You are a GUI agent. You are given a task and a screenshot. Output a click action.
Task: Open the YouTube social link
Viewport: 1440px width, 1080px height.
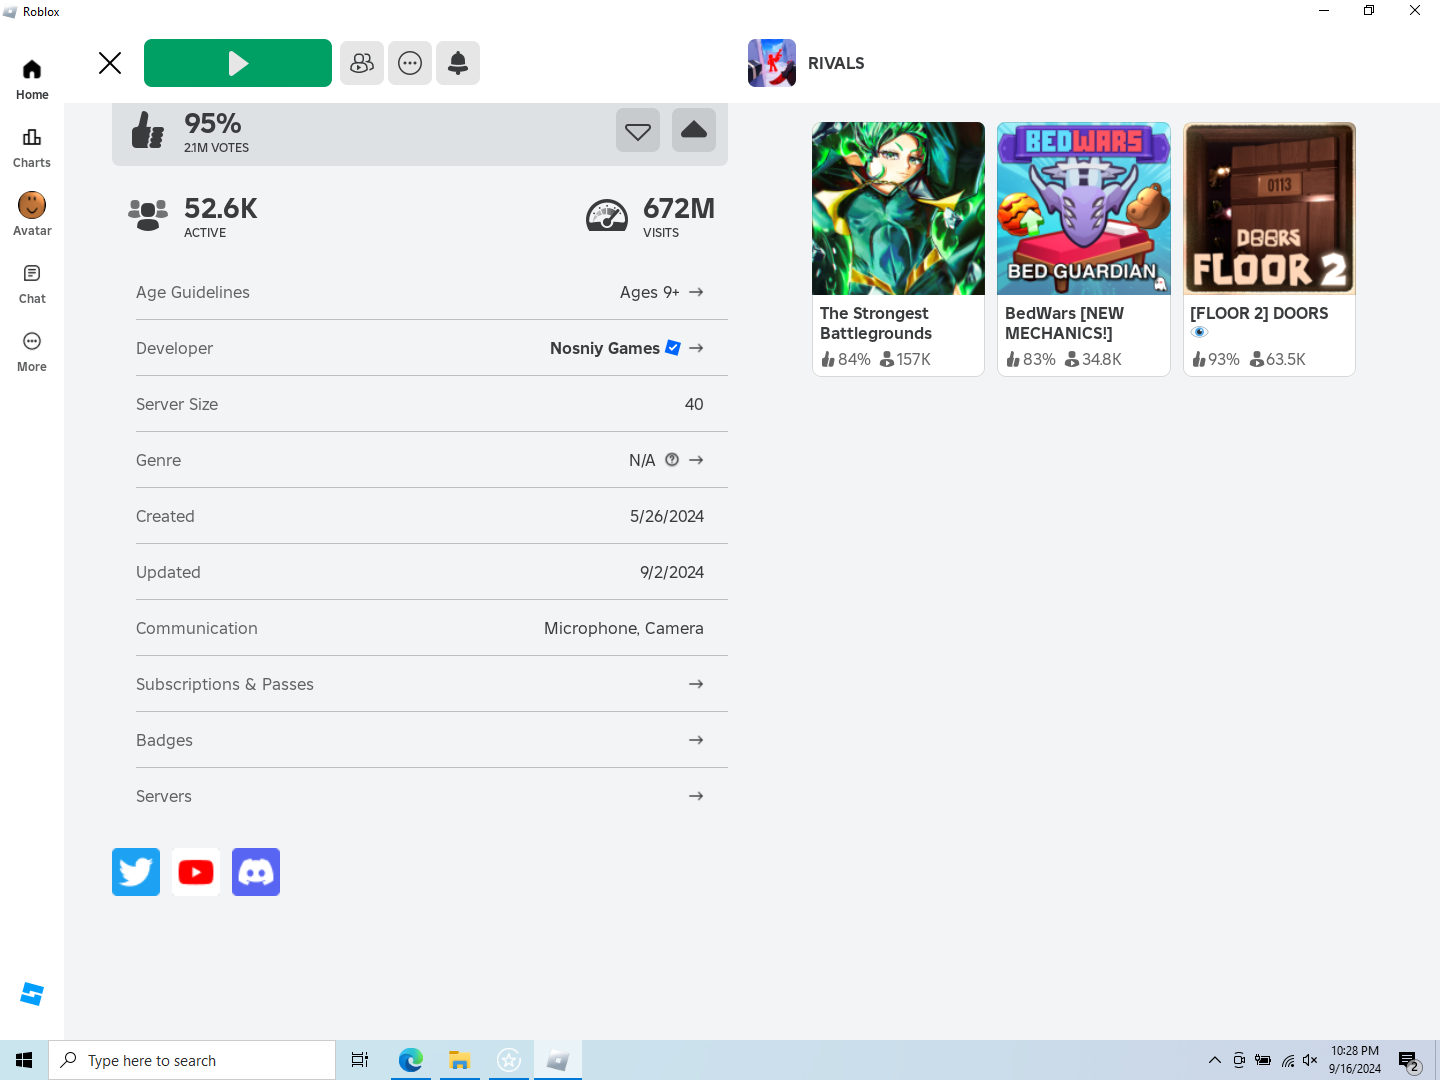point(196,872)
